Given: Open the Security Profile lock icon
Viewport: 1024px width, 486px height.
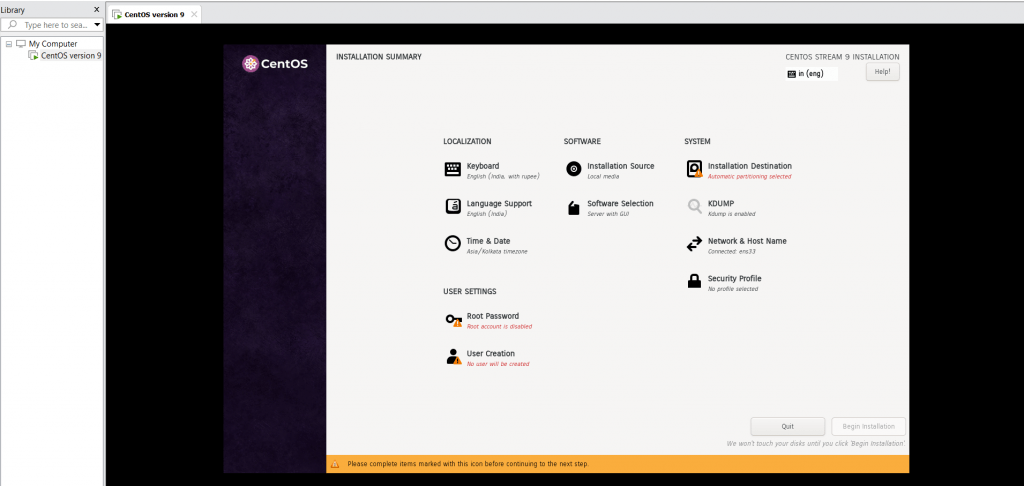Looking at the screenshot, I should click(x=694, y=282).
